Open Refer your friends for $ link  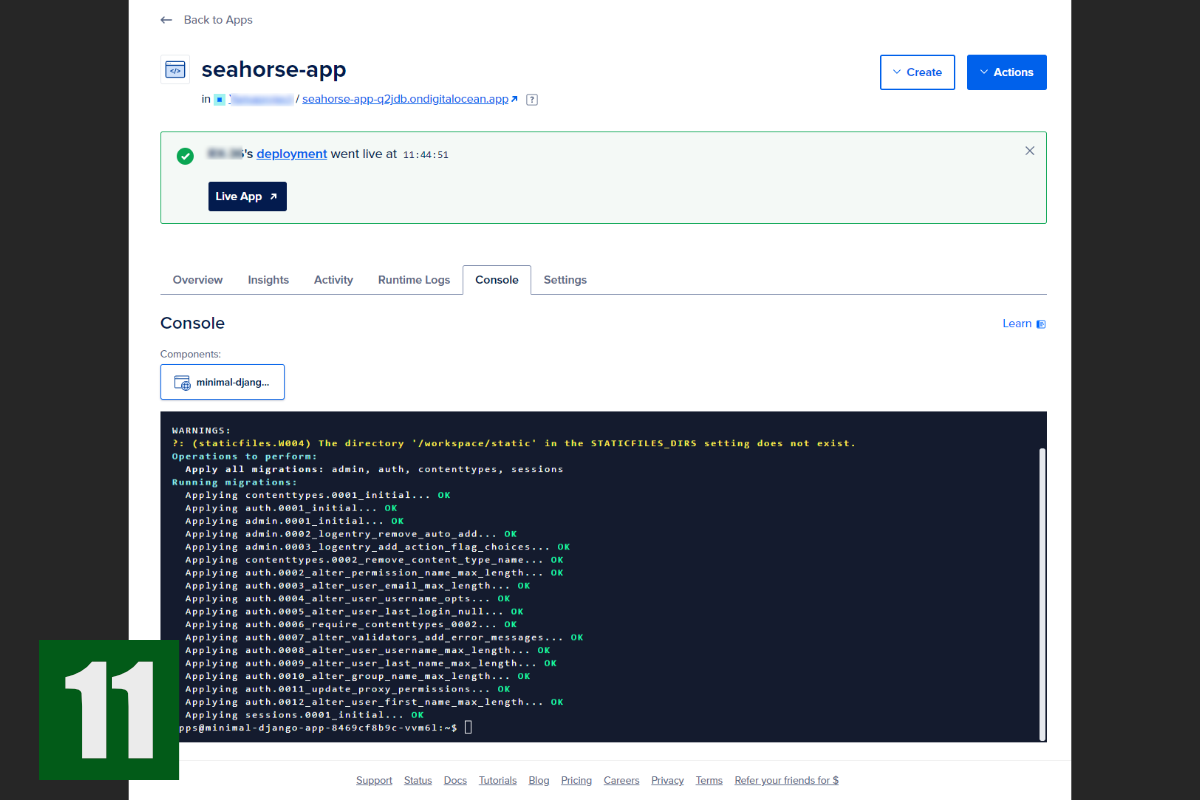point(786,780)
